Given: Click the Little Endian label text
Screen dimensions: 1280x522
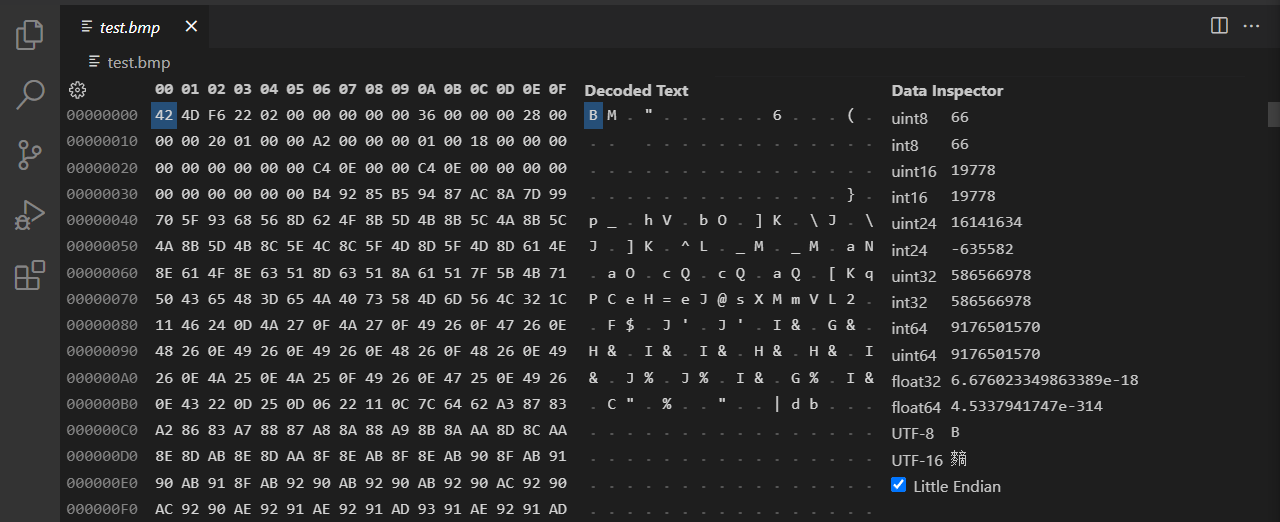Looking at the screenshot, I should pos(957,486).
